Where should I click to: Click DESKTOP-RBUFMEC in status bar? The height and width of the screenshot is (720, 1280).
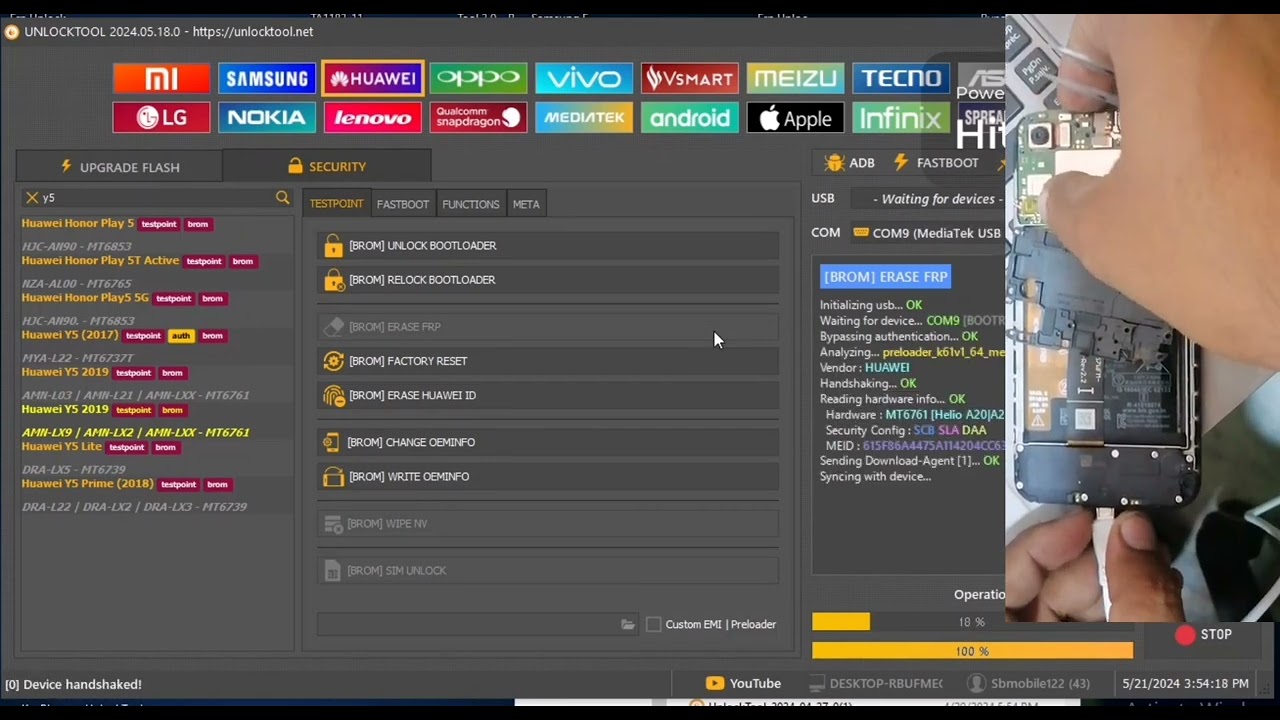(x=876, y=683)
